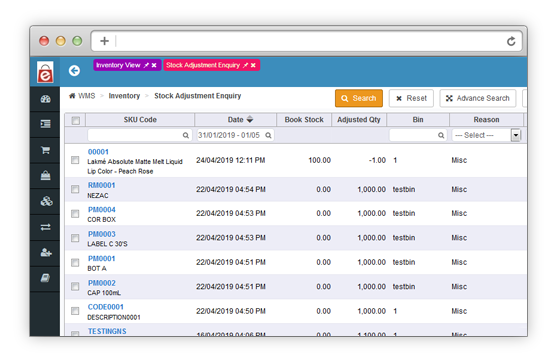Click the shopping cart sidebar icon

point(45,150)
